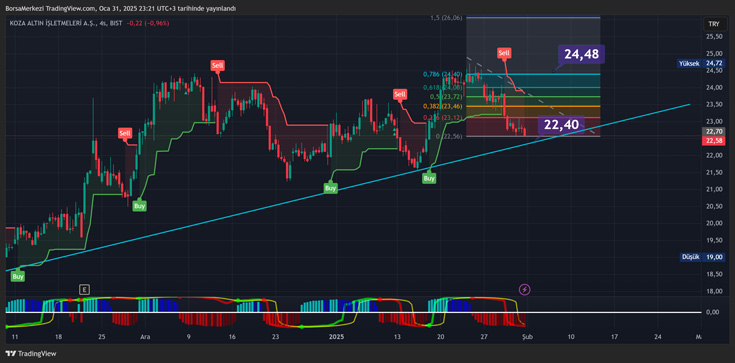Viewport: 735px width, 363px height.
Task: Click the 0,00 oscillator axis label
Action: click(713, 312)
